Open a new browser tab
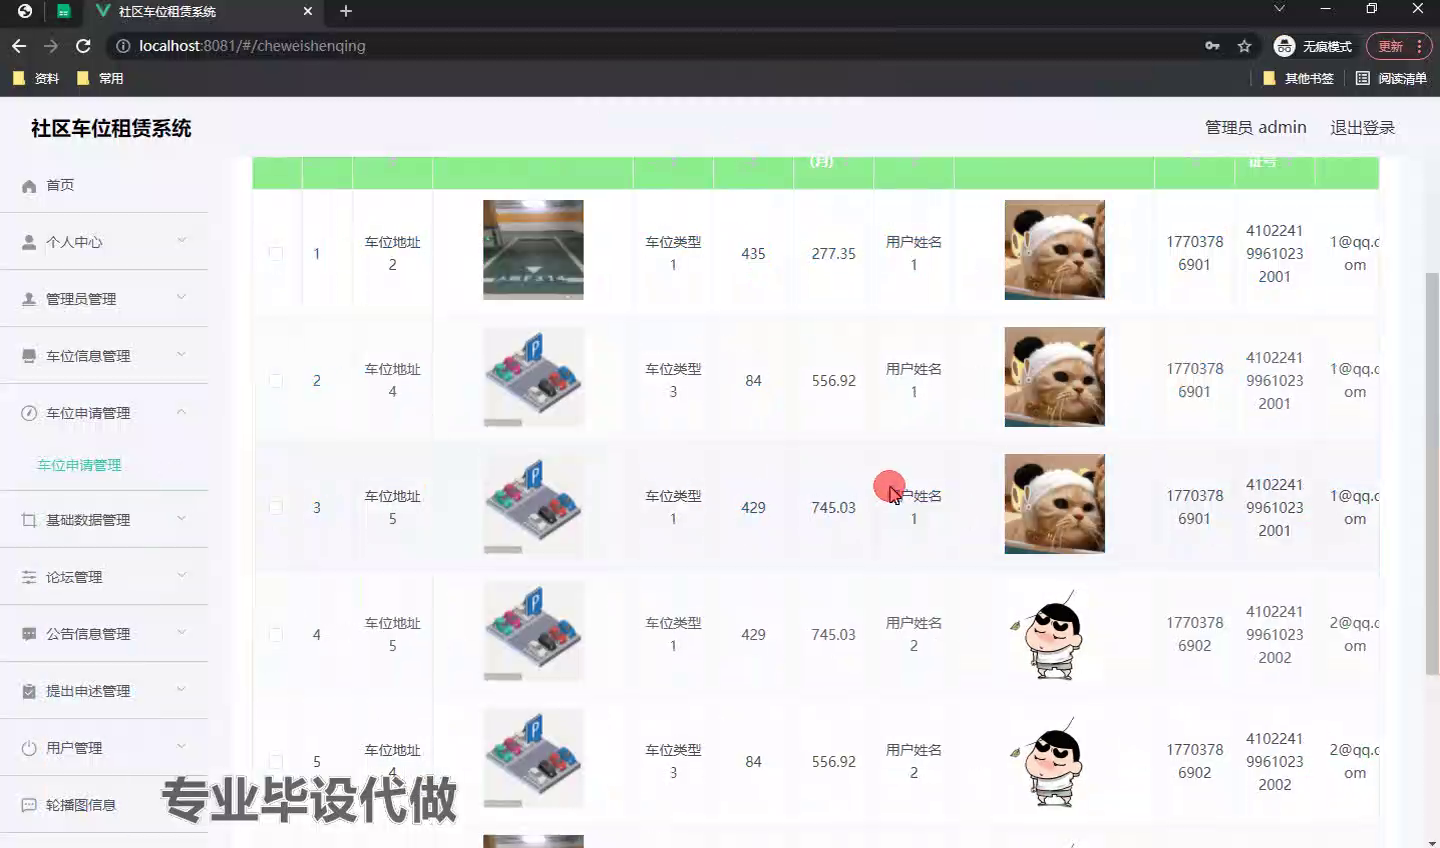 [x=346, y=11]
